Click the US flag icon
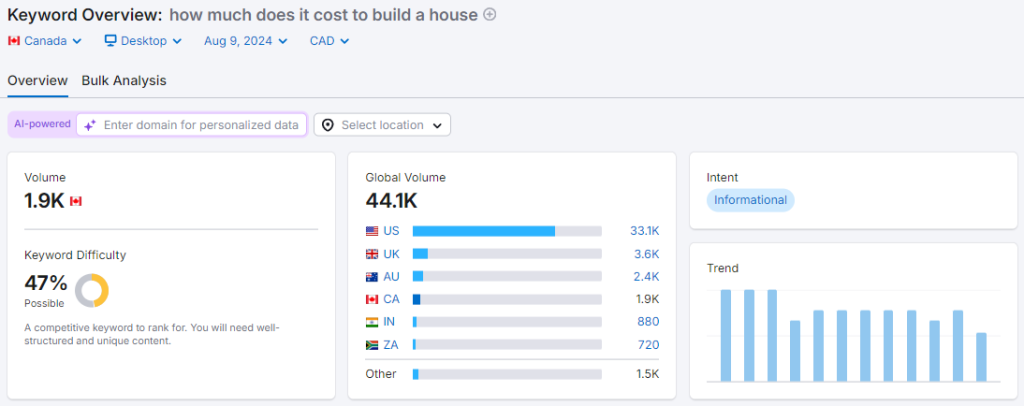This screenshot has height=406, width=1024. pyautogui.click(x=372, y=231)
